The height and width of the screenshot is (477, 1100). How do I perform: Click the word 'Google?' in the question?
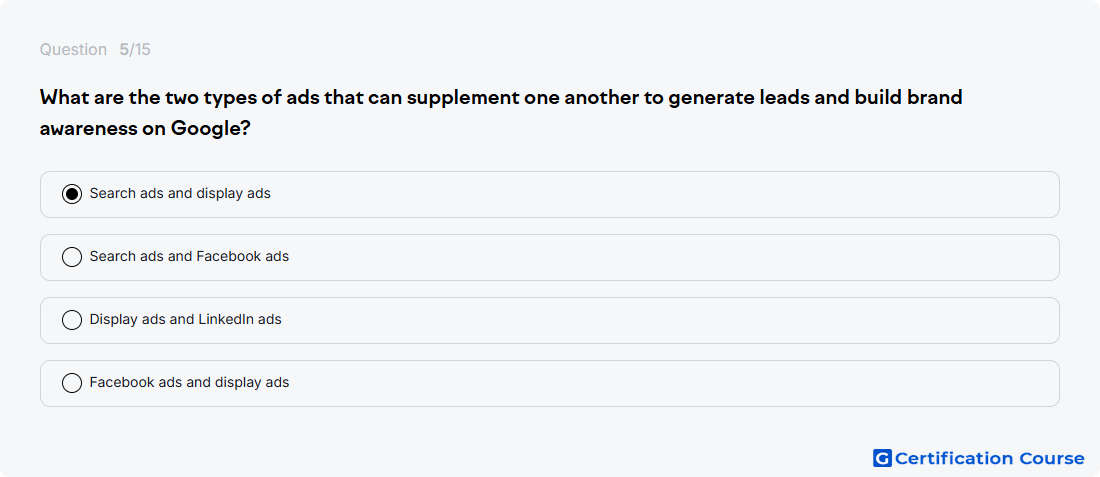[211, 129]
